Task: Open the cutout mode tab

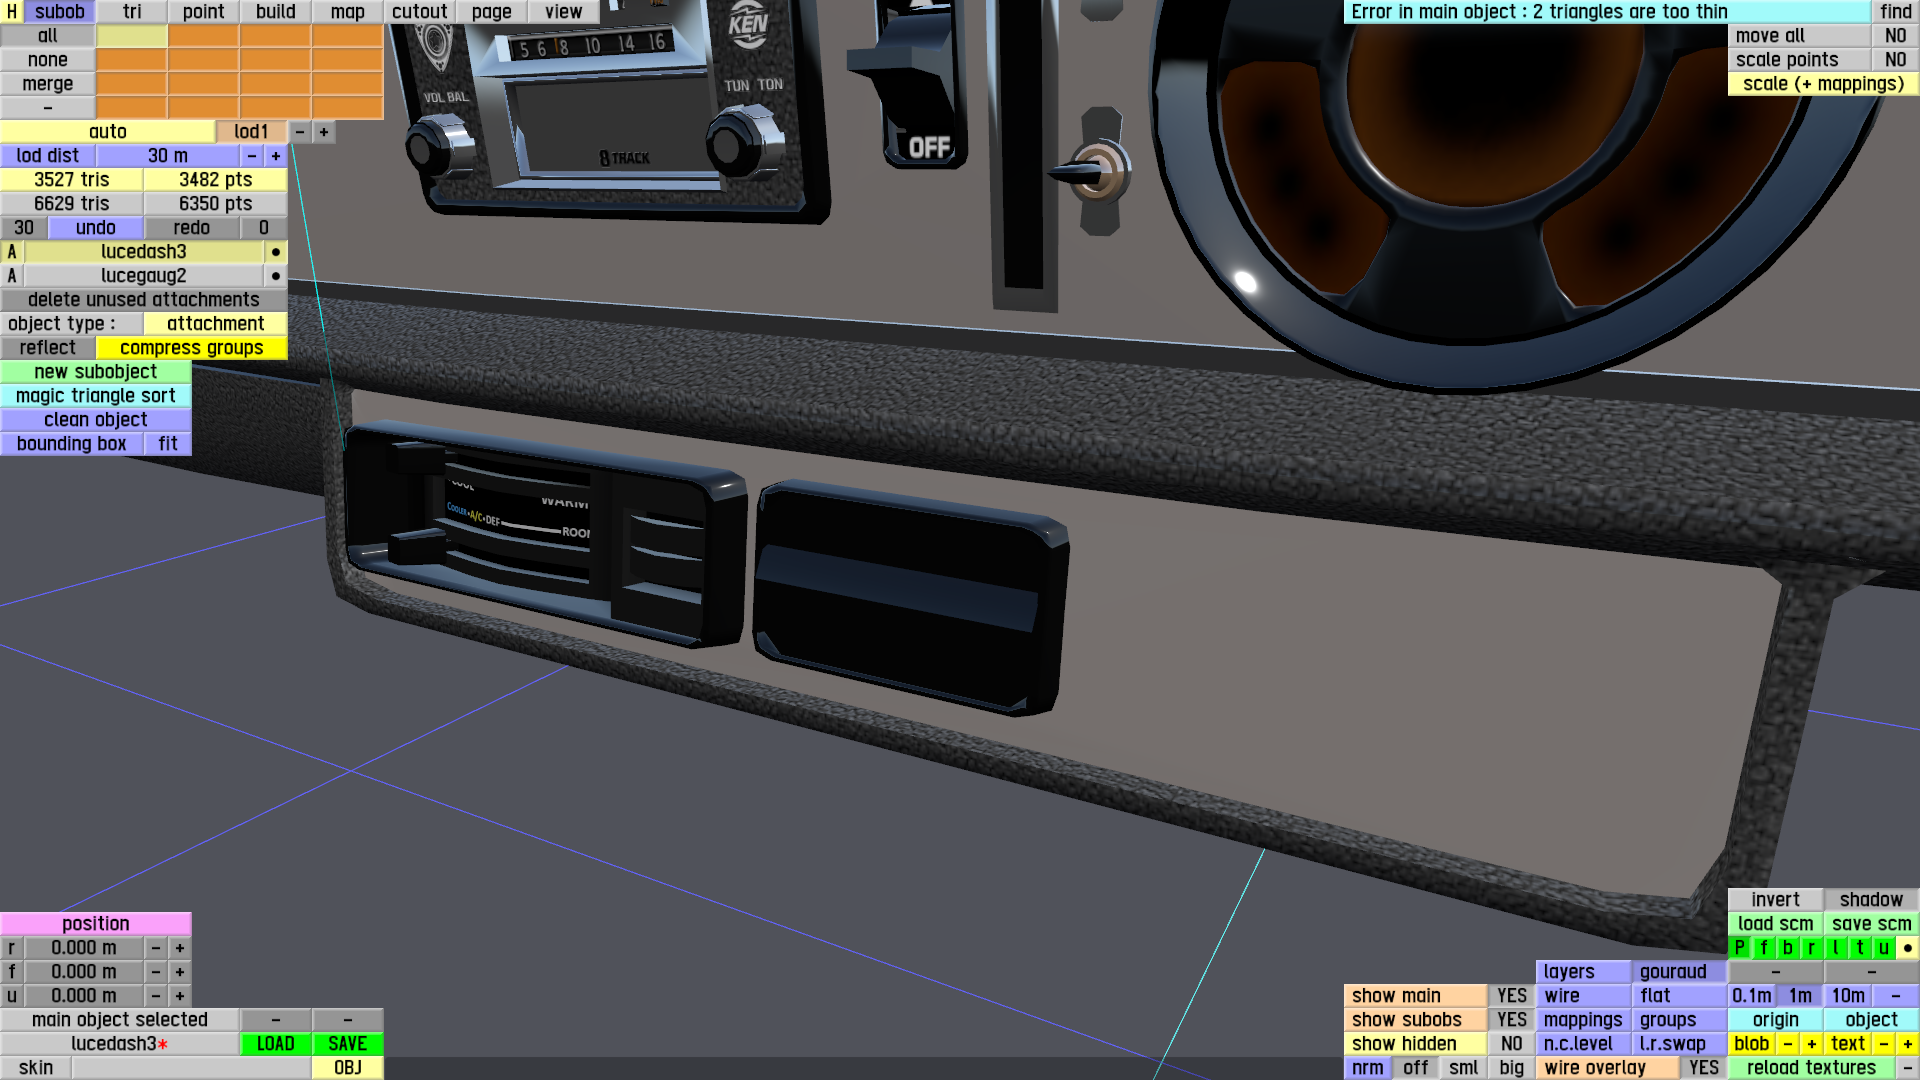Action: pyautogui.click(x=419, y=12)
